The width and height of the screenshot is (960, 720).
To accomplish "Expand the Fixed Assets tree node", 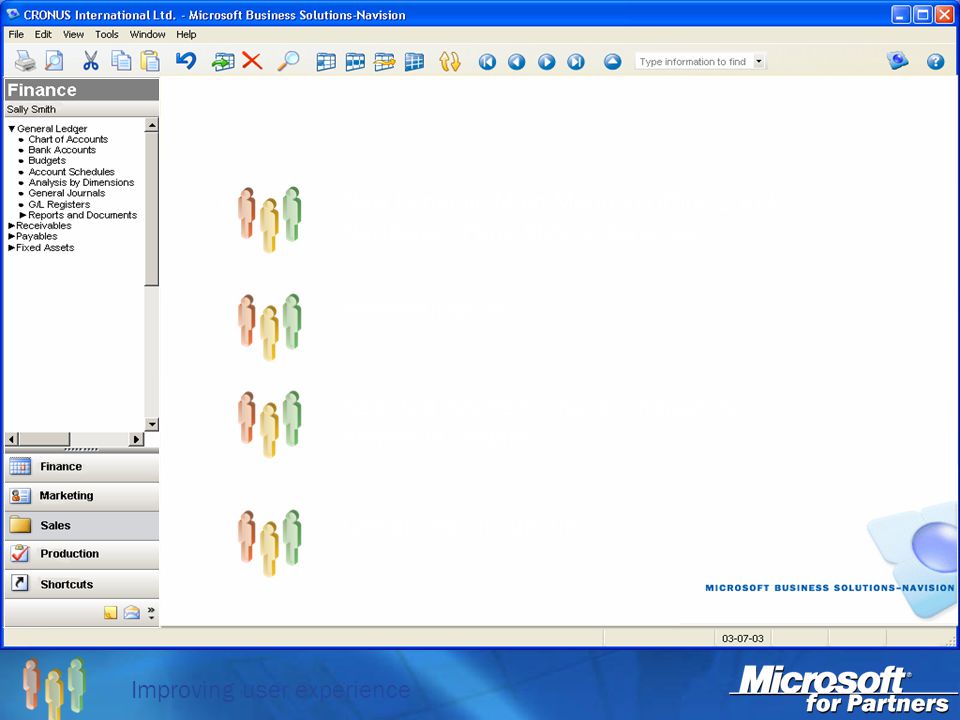I will point(11,247).
